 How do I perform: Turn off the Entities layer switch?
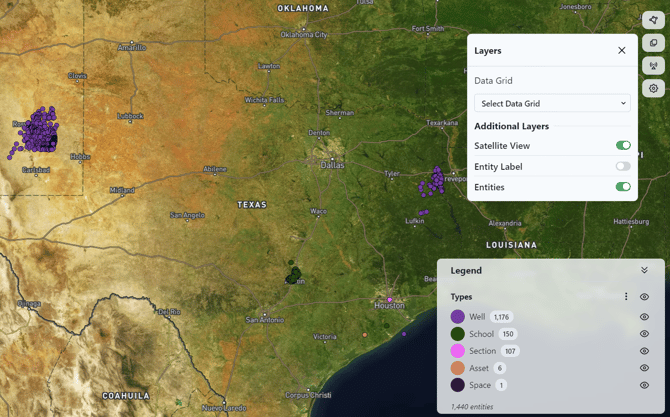click(x=623, y=187)
